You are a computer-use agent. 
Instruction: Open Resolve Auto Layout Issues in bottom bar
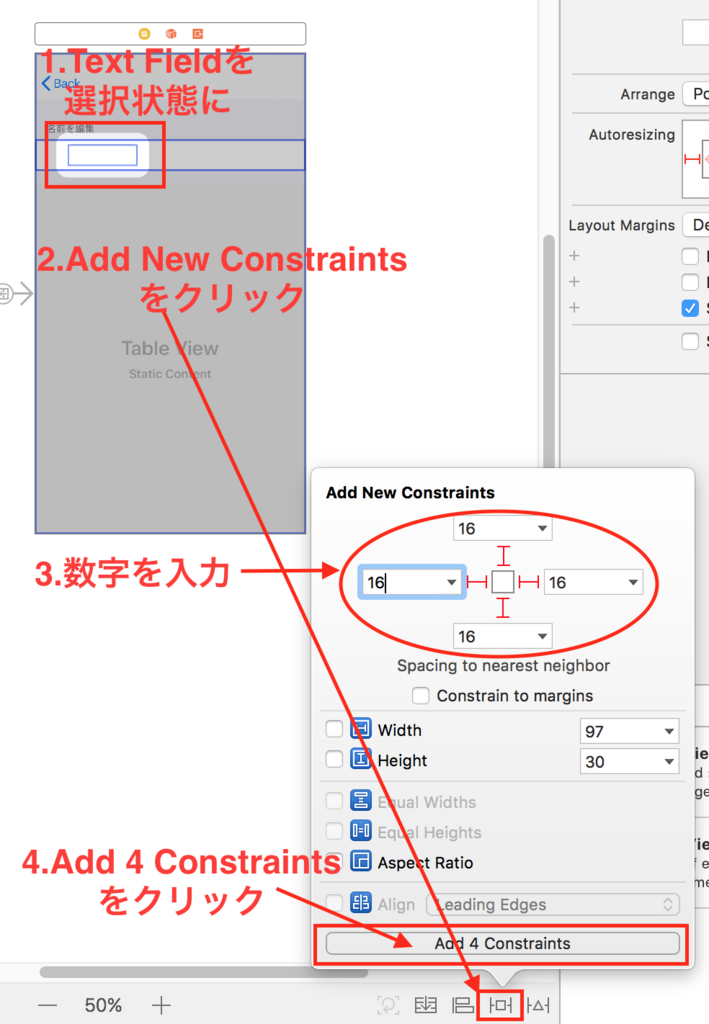click(539, 1005)
